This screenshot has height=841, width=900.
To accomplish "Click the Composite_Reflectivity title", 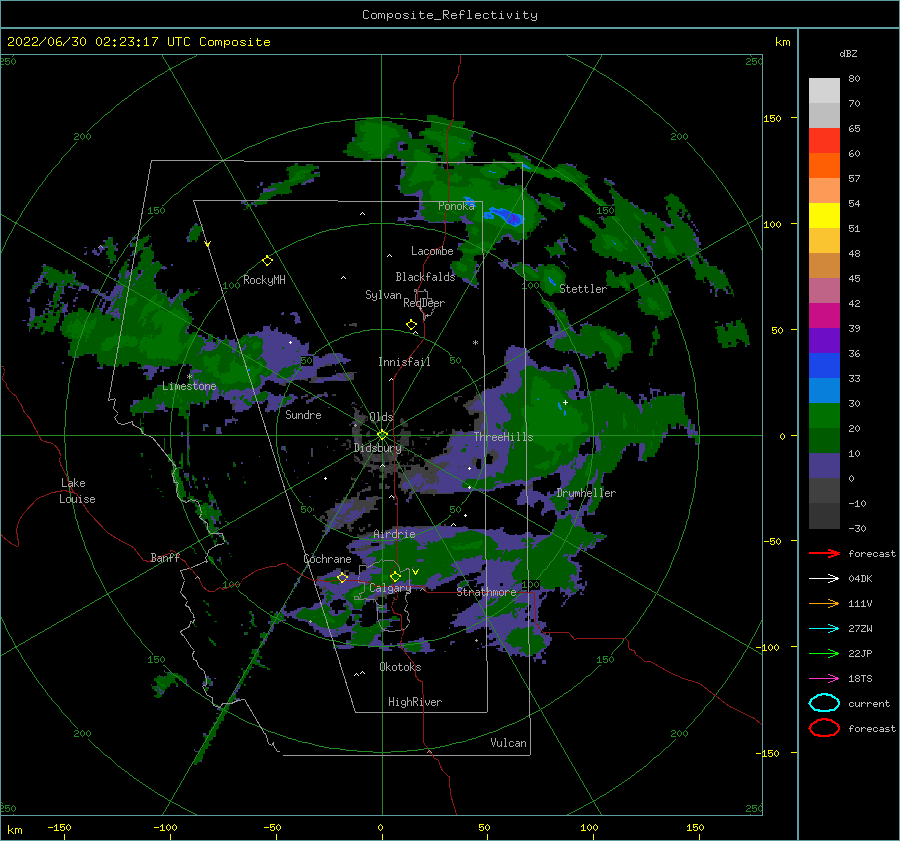I will [x=449, y=15].
